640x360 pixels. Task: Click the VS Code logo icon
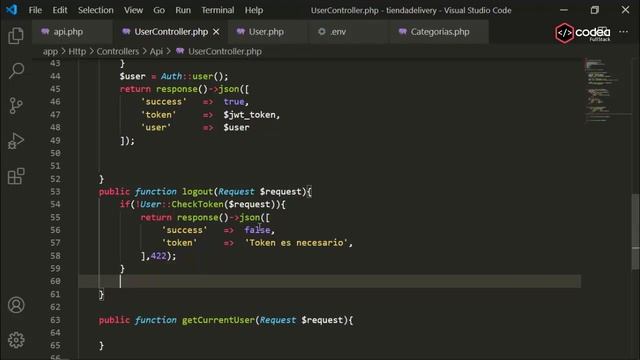(11, 10)
